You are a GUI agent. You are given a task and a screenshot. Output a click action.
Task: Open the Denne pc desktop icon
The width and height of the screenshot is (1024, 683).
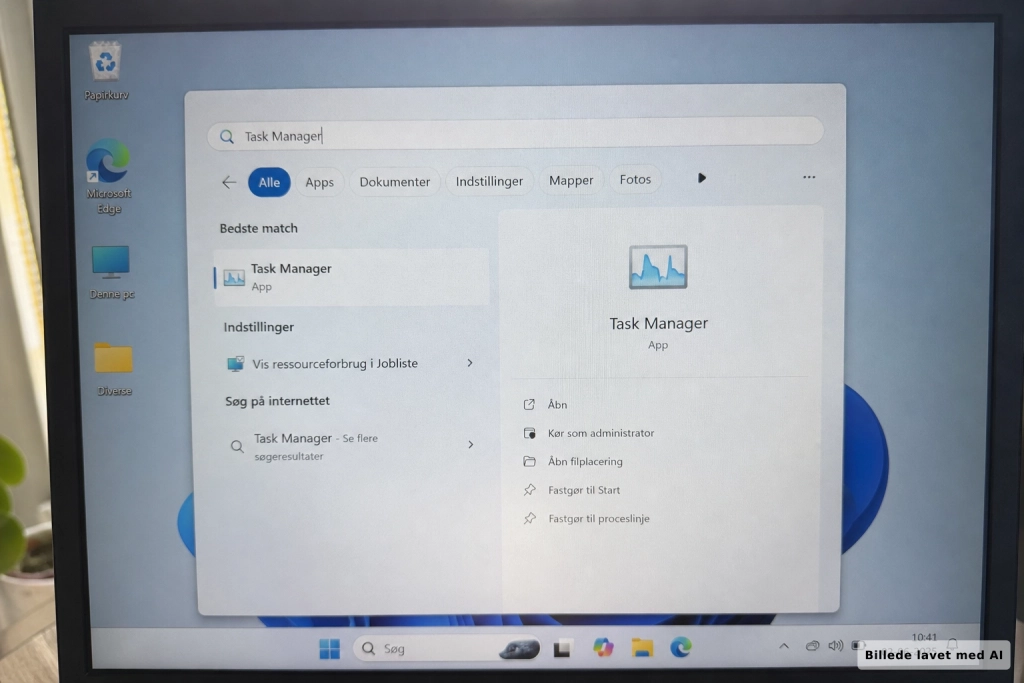point(111,272)
